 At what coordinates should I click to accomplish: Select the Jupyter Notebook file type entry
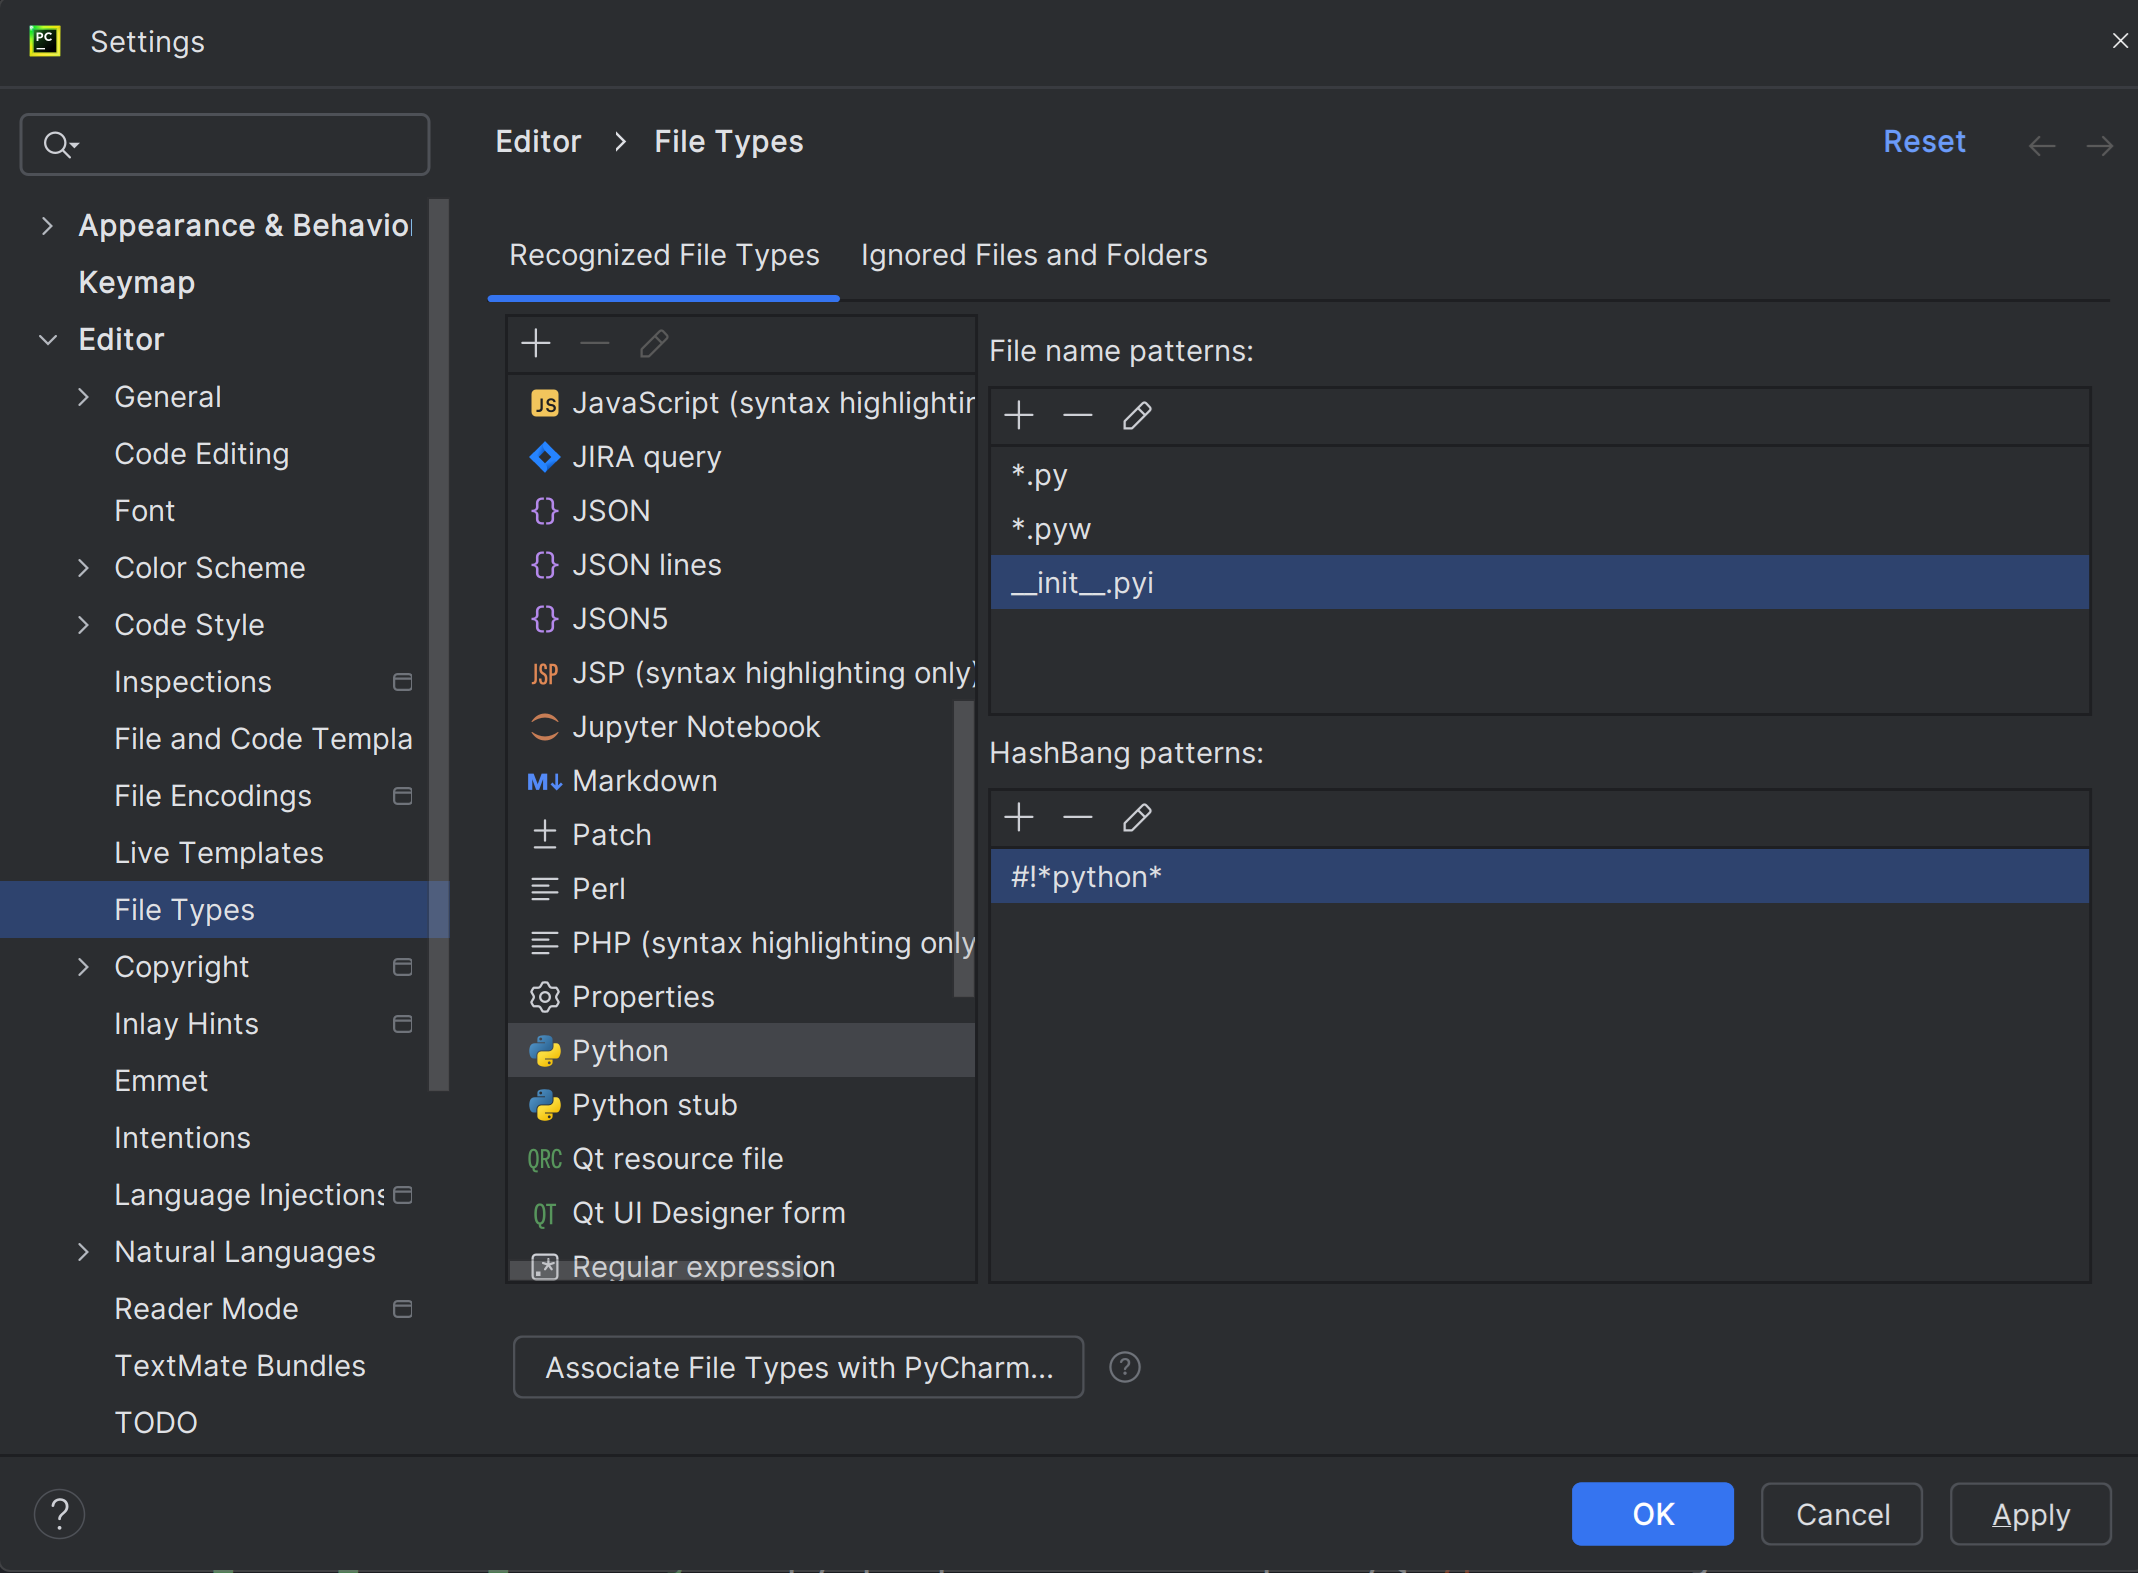coord(699,725)
